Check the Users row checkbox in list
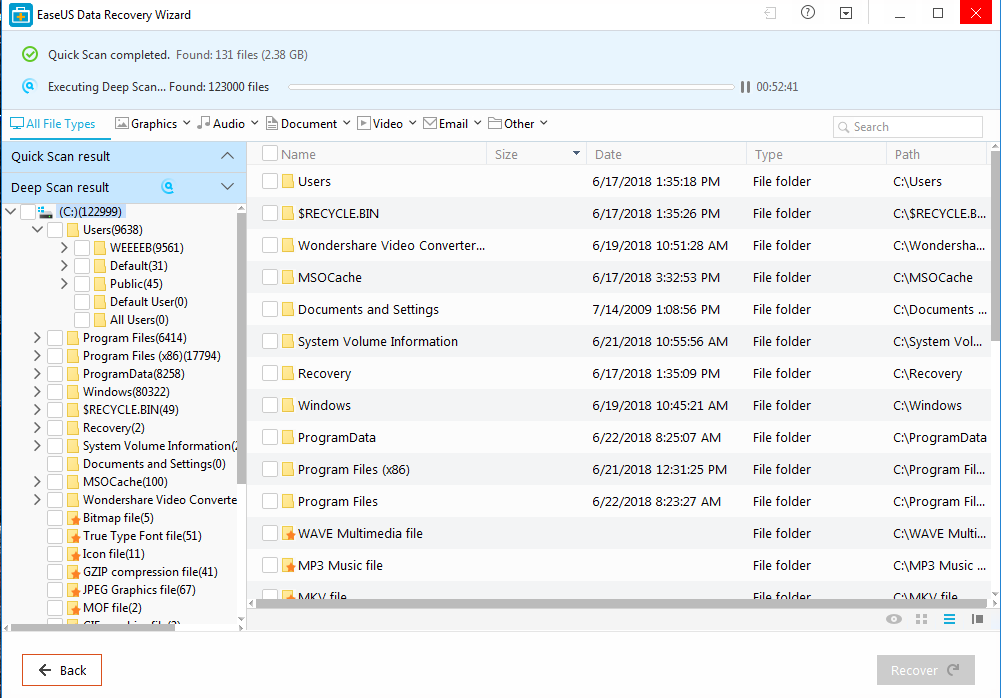 pos(270,181)
